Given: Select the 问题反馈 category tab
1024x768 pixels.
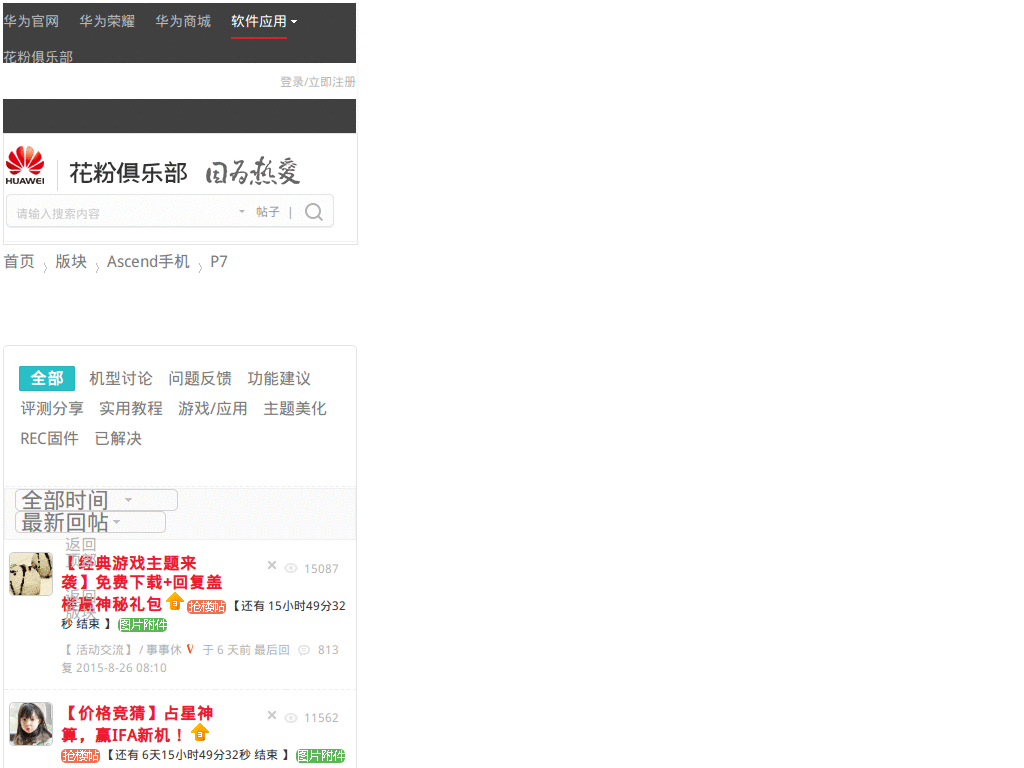Looking at the screenshot, I should click(x=200, y=378).
